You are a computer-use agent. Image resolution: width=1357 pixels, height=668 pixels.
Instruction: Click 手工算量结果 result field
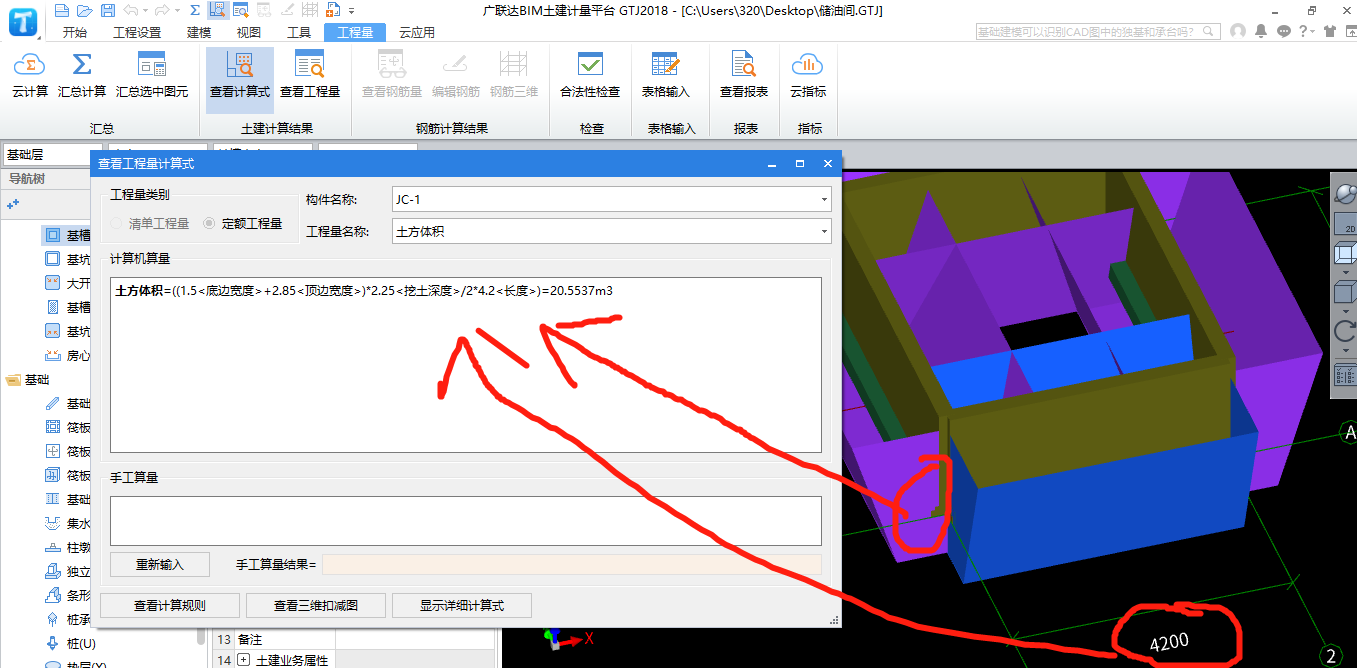pos(572,565)
